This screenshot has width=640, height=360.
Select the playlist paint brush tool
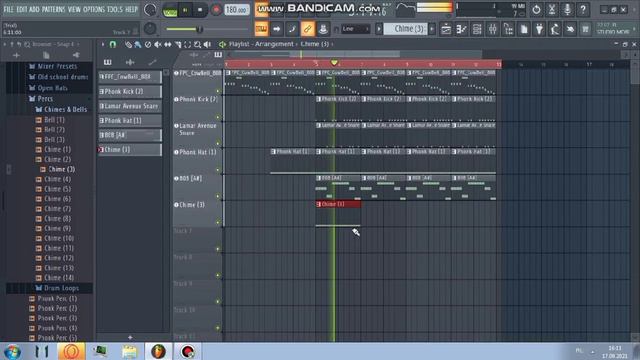click(x=138, y=44)
